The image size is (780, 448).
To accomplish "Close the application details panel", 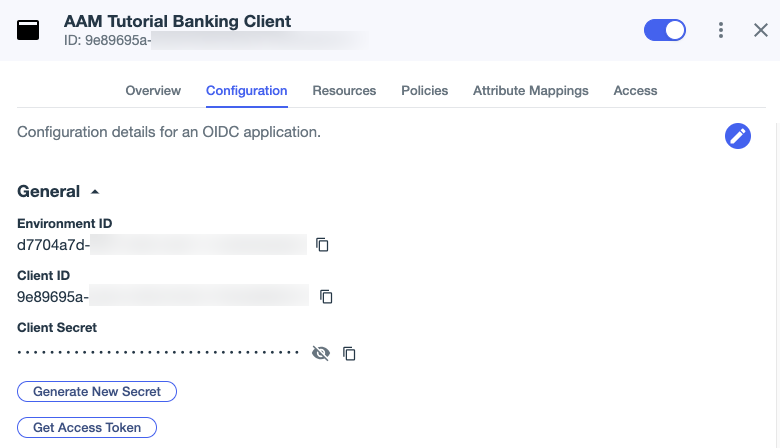I will (x=760, y=30).
